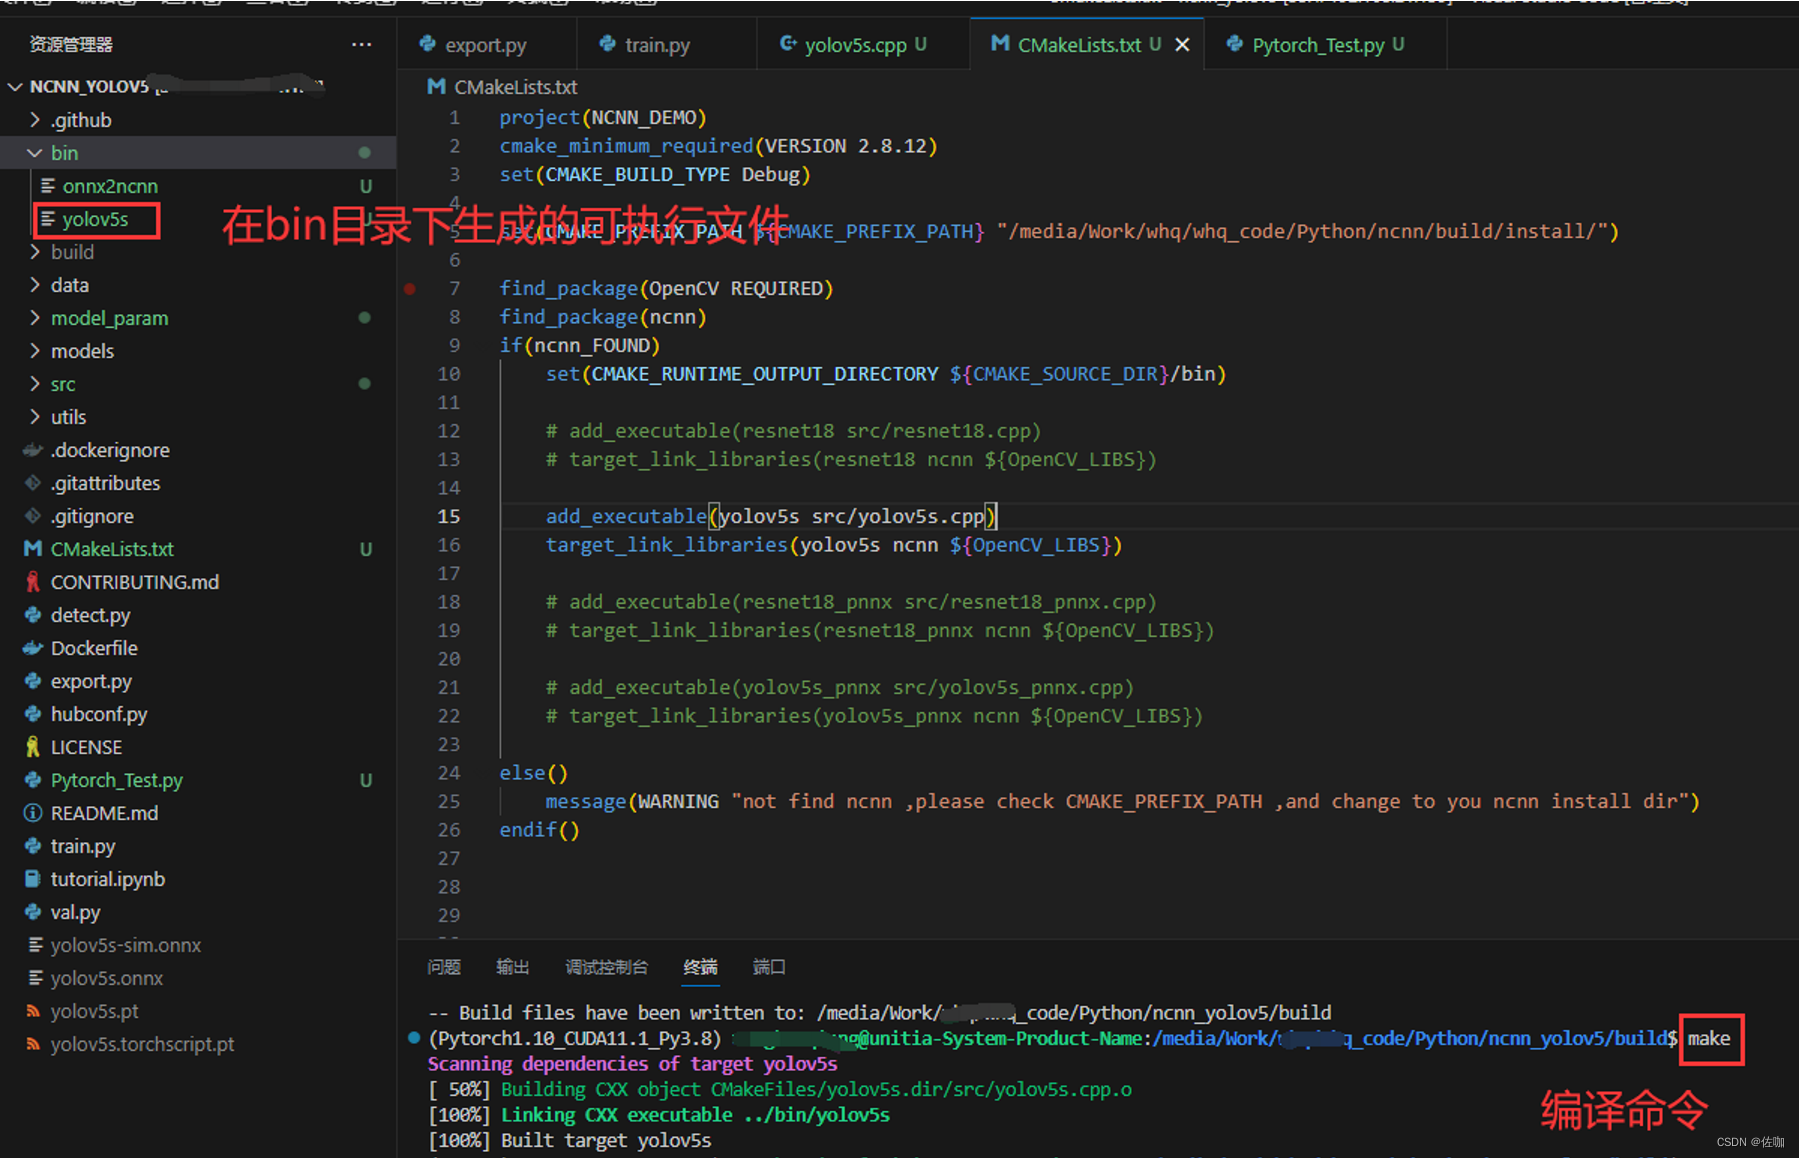Switch to the yolov5s.cpp tab
Image resolution: width=1800 pixels, height=1158 pixels.
(863, 45)
